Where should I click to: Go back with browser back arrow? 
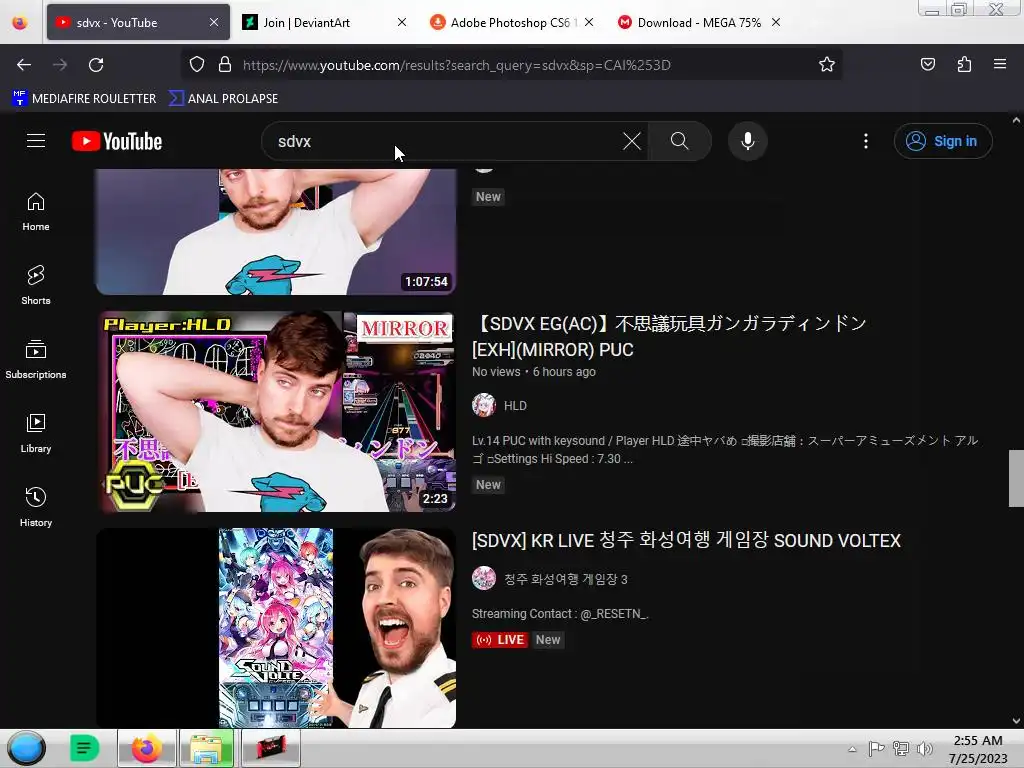pyautogui.click(x=24, y=65)
